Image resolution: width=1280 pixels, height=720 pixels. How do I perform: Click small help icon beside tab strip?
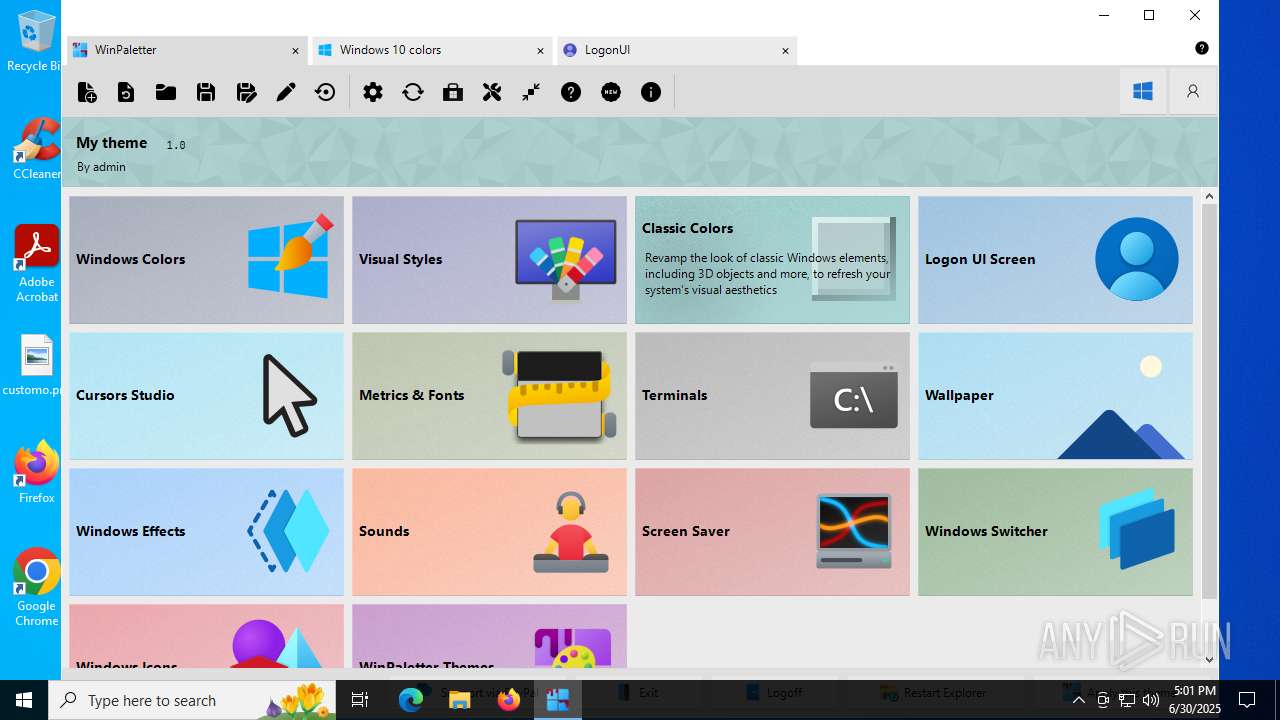(1202, 48)
